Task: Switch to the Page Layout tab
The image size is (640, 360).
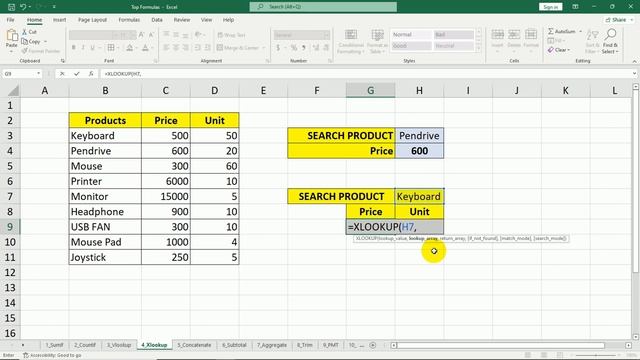Action: click(92, 20)
